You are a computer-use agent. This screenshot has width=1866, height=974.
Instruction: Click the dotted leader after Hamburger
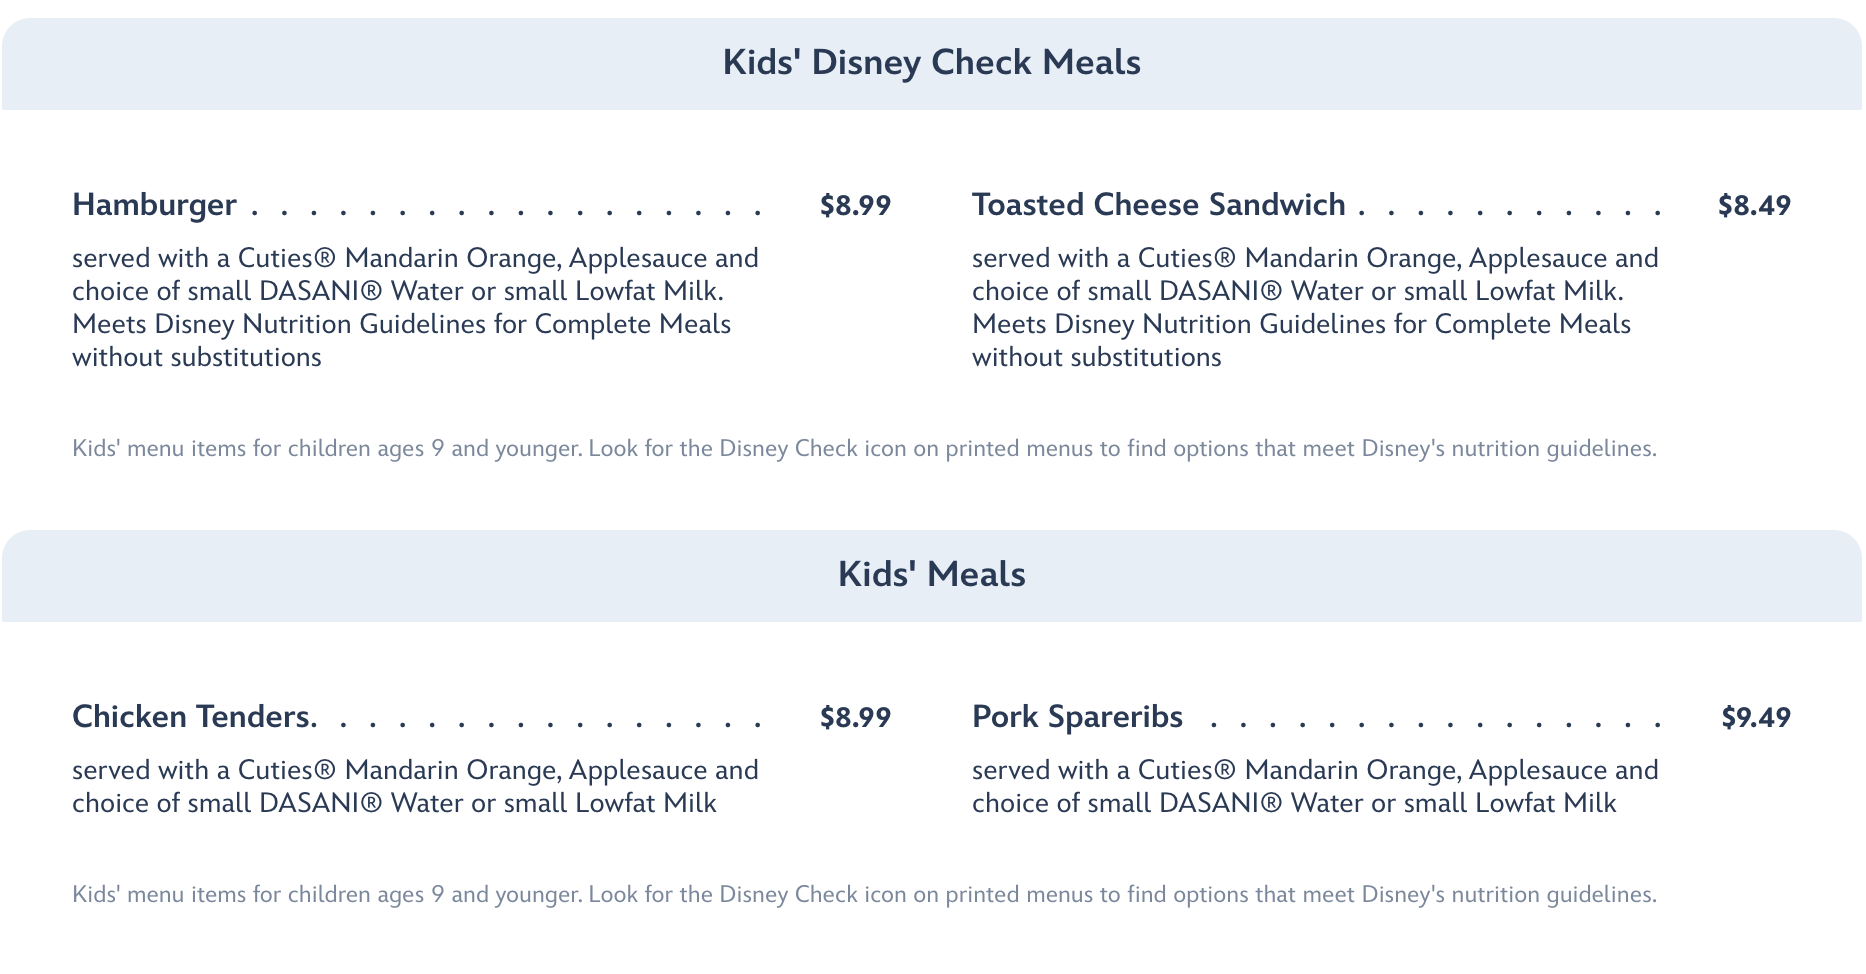pos(505,212)
